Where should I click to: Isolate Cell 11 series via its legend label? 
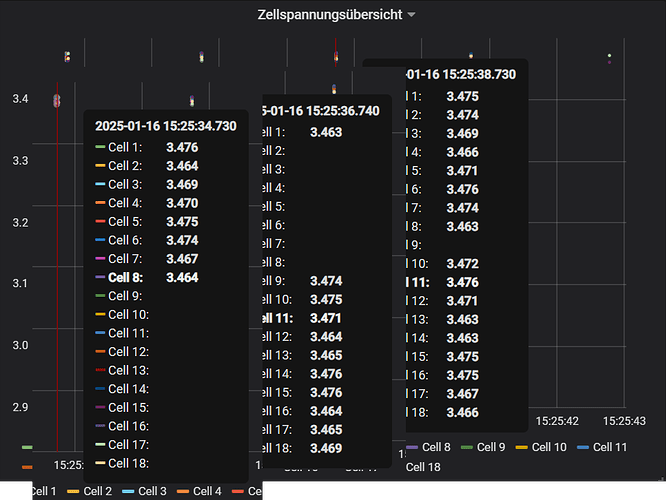click(610, 447)
